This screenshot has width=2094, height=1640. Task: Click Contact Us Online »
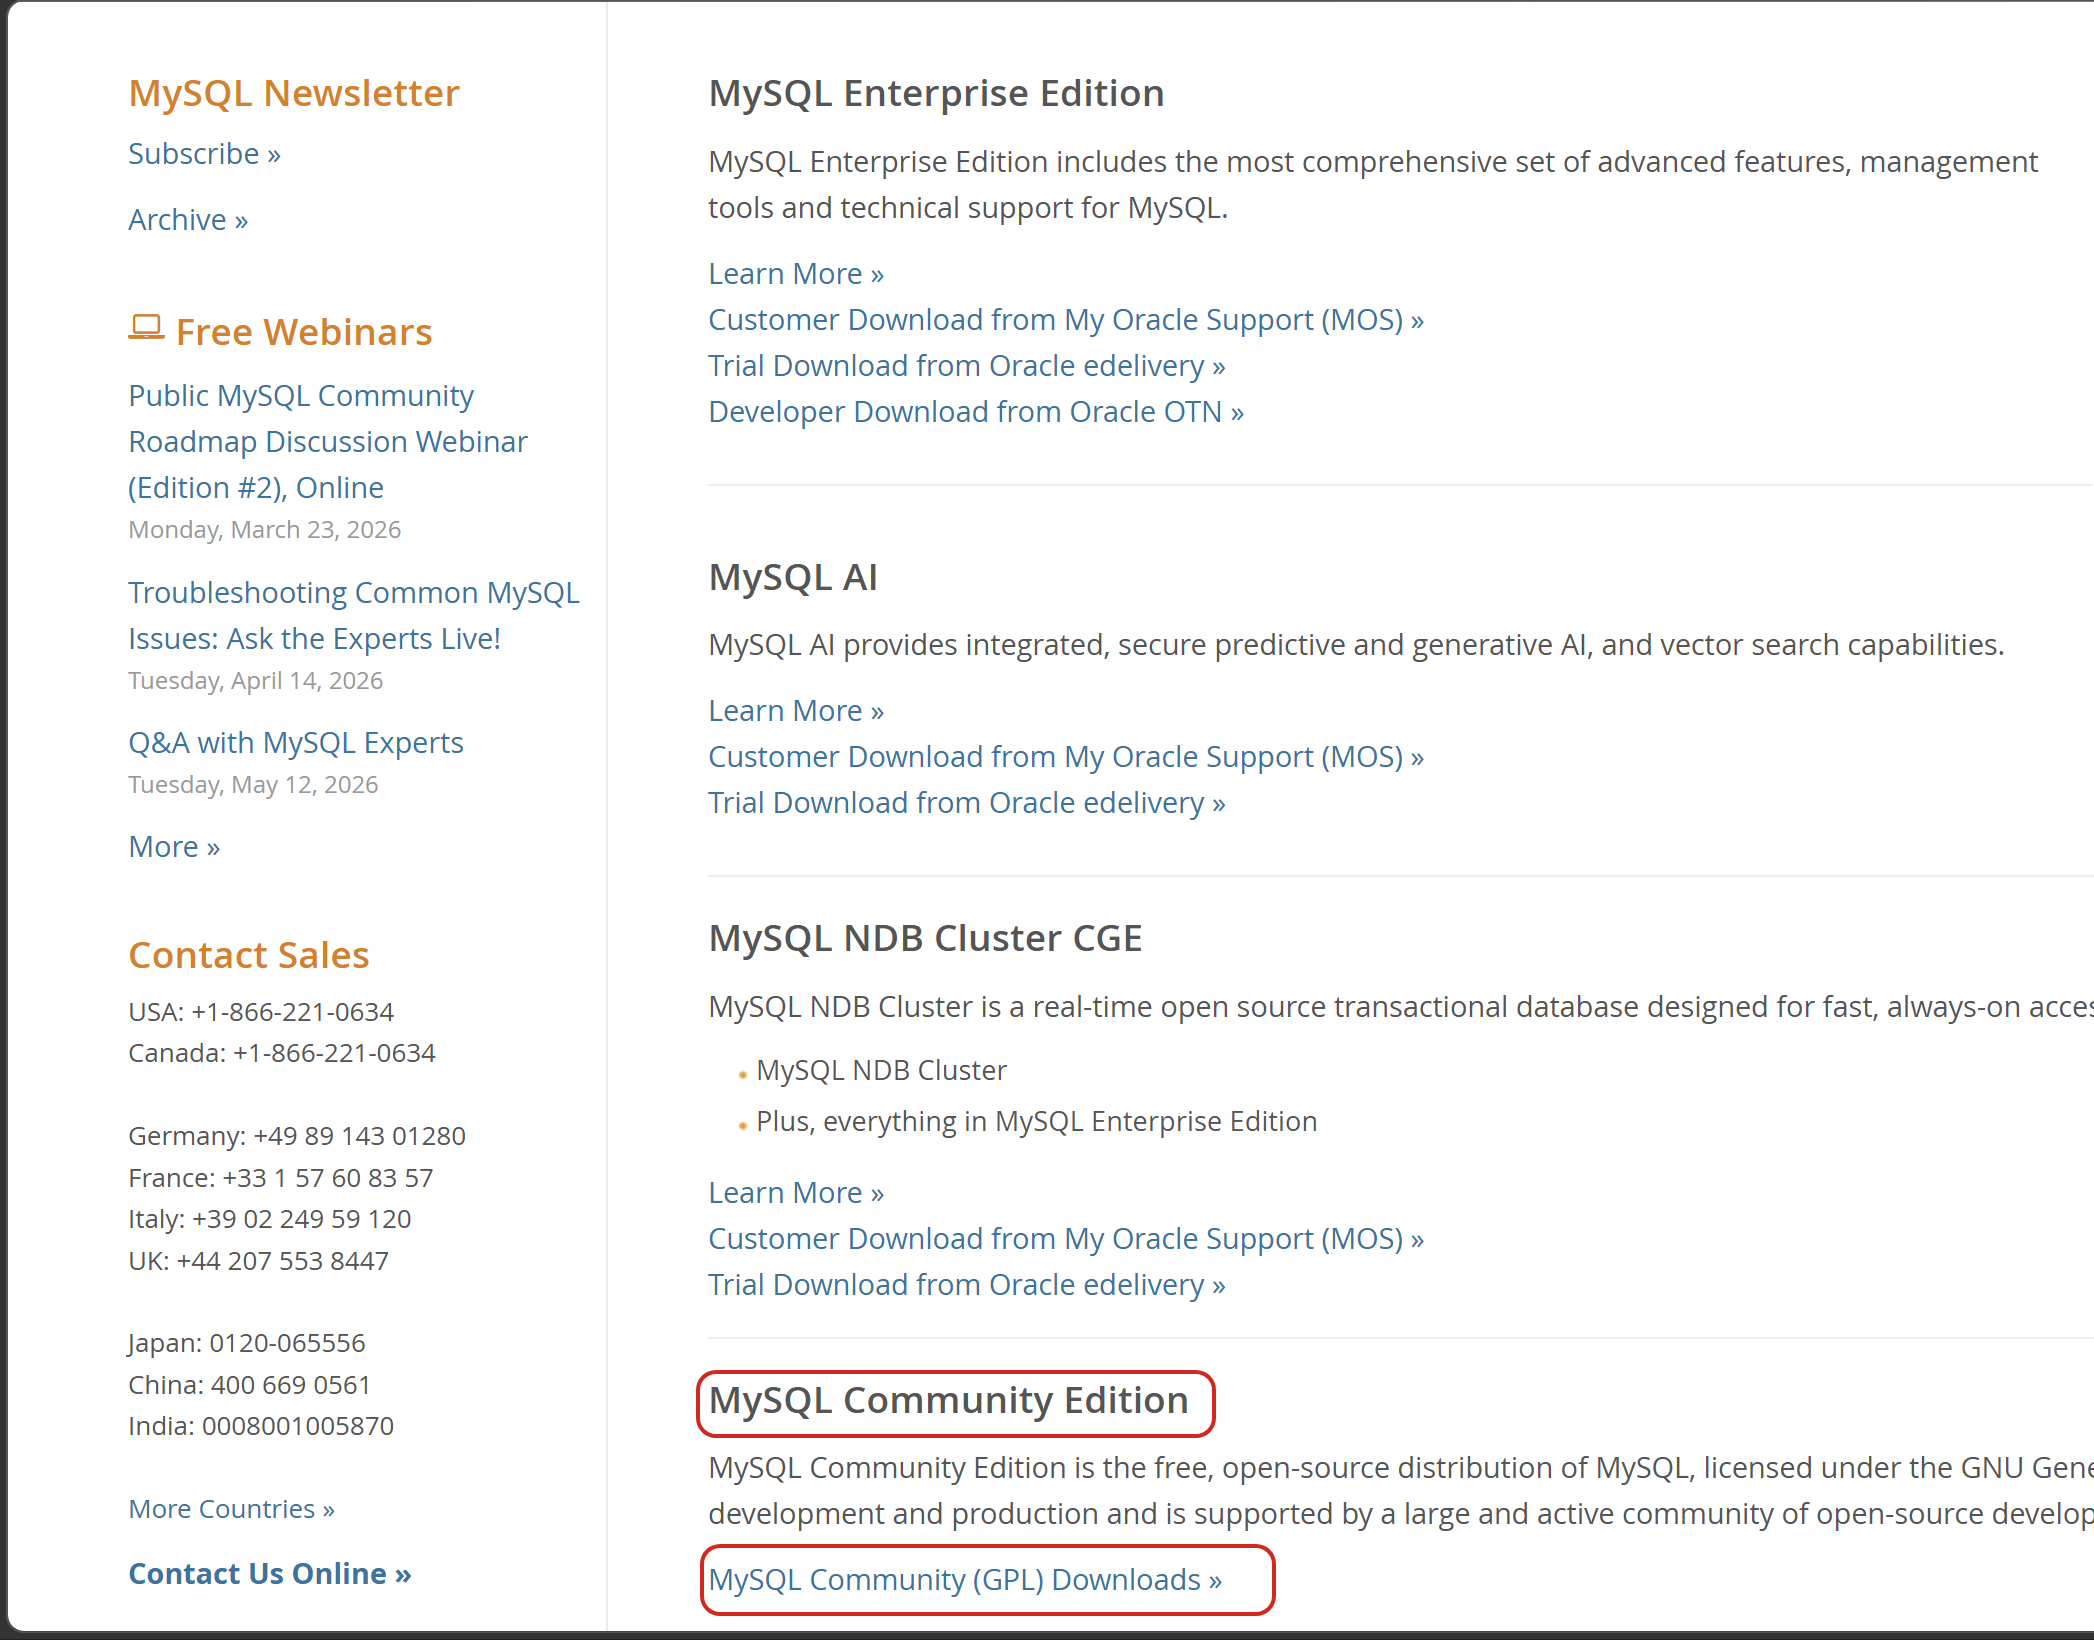pyautogui.click(x=270, y=1574)
